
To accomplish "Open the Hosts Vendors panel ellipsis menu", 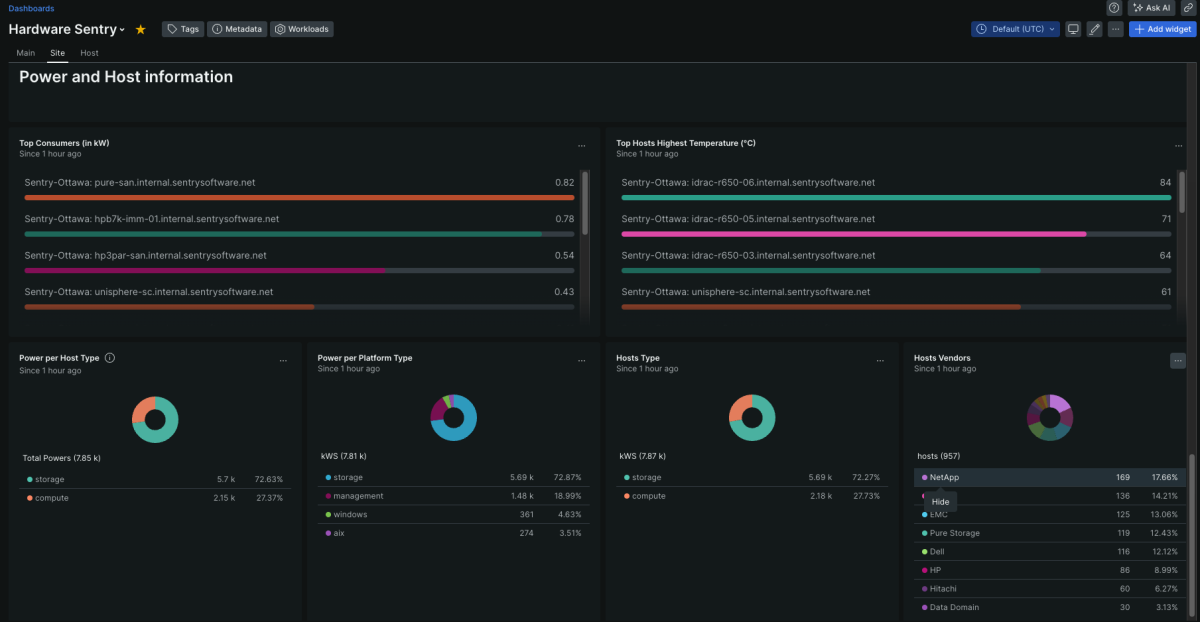I will pos(1178,359).
